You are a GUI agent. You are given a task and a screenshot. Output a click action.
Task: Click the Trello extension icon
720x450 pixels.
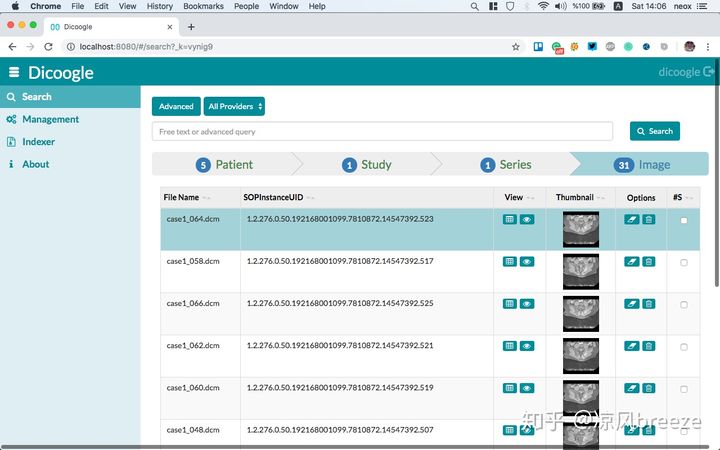tap(538, 46)
